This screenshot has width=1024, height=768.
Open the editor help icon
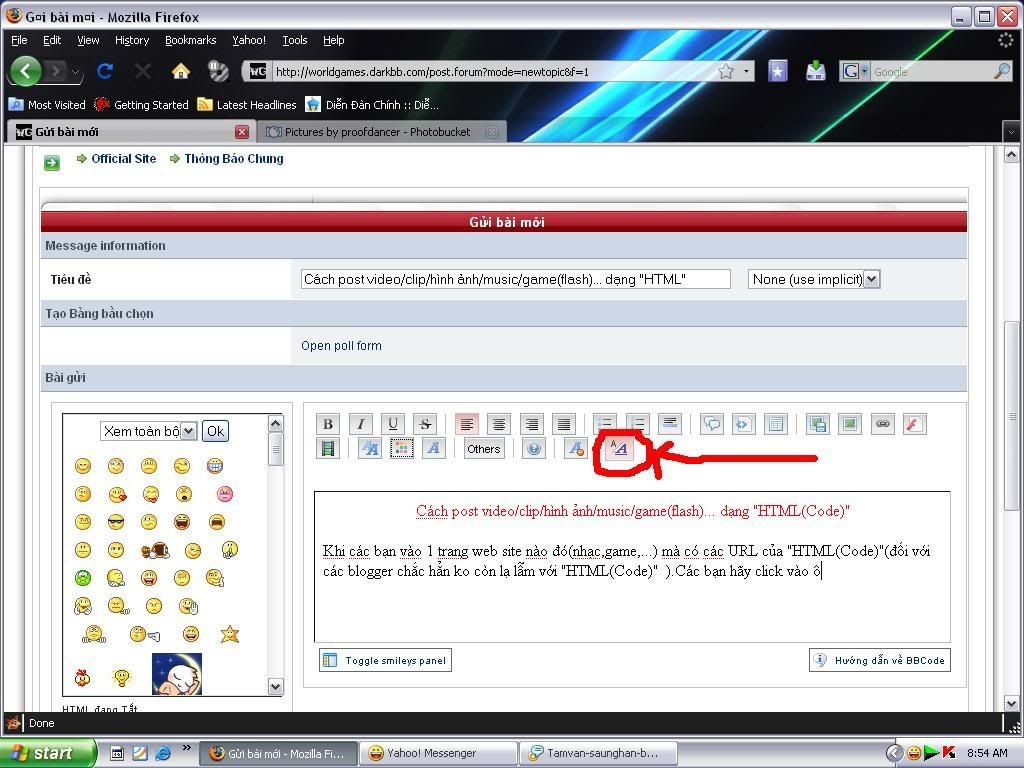click(534, 449)
